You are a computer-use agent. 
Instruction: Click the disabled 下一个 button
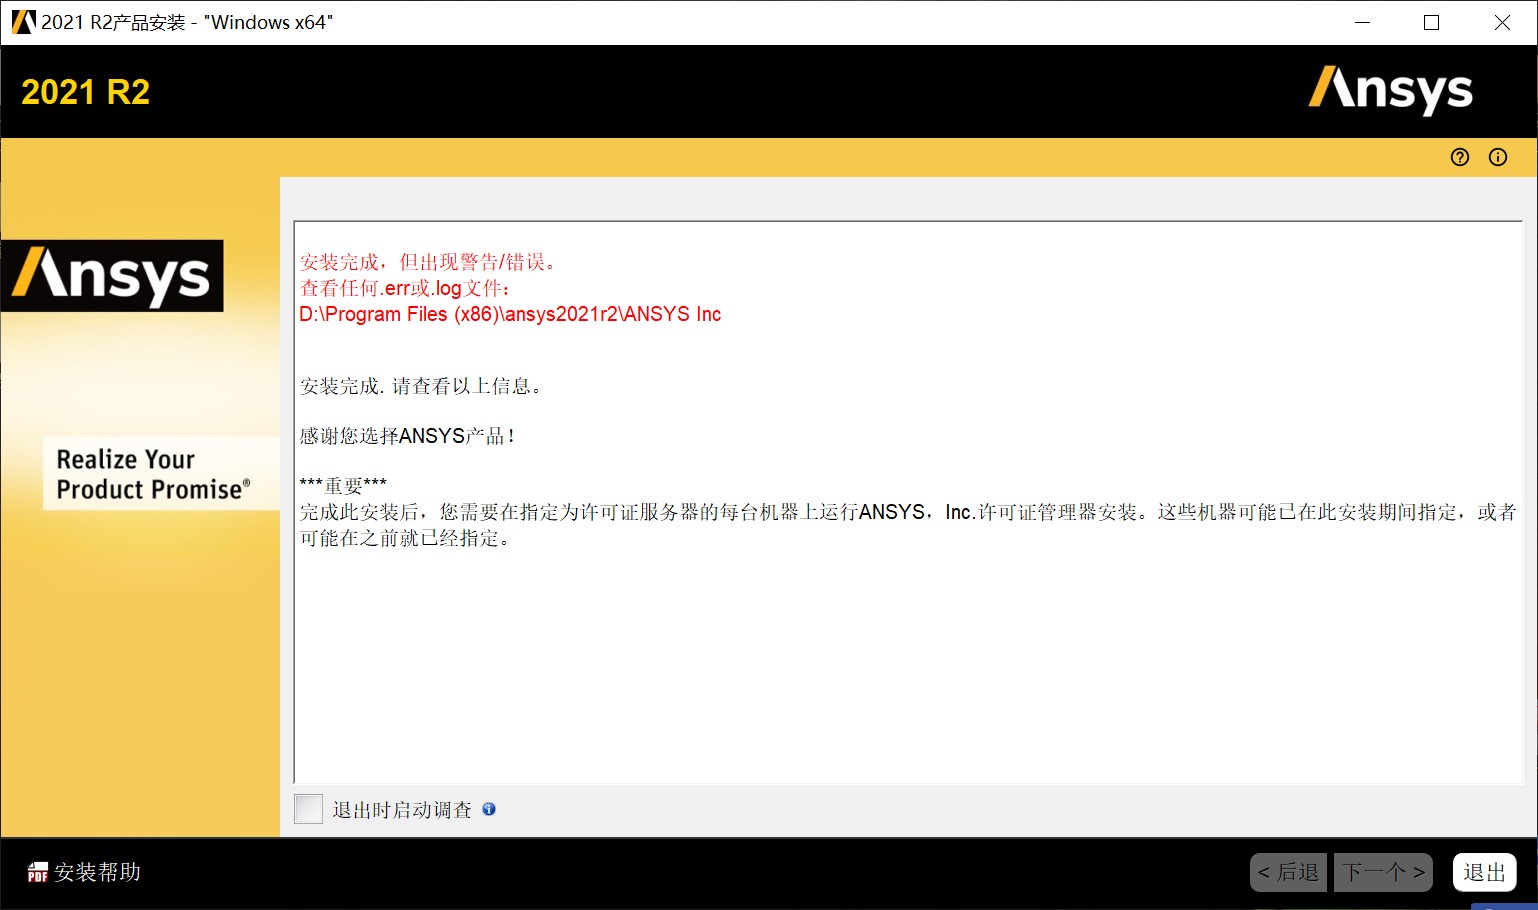tap(1383, 872)
